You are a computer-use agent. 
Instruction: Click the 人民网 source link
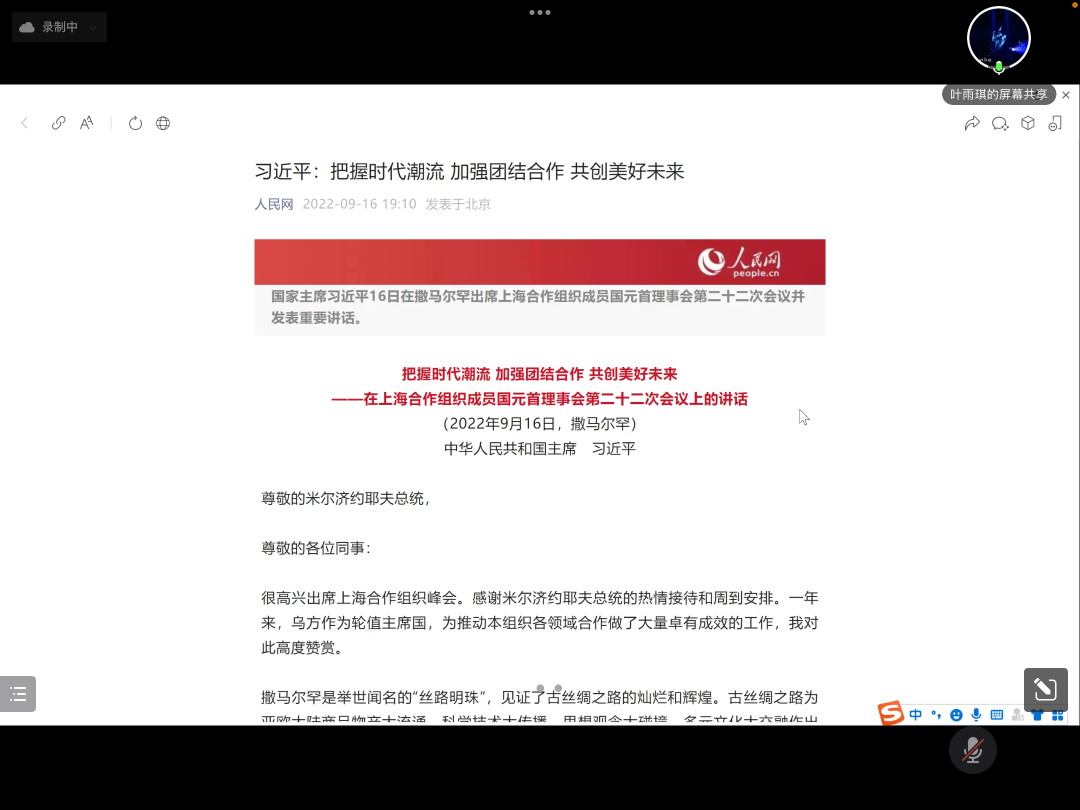tap(274, 204)
